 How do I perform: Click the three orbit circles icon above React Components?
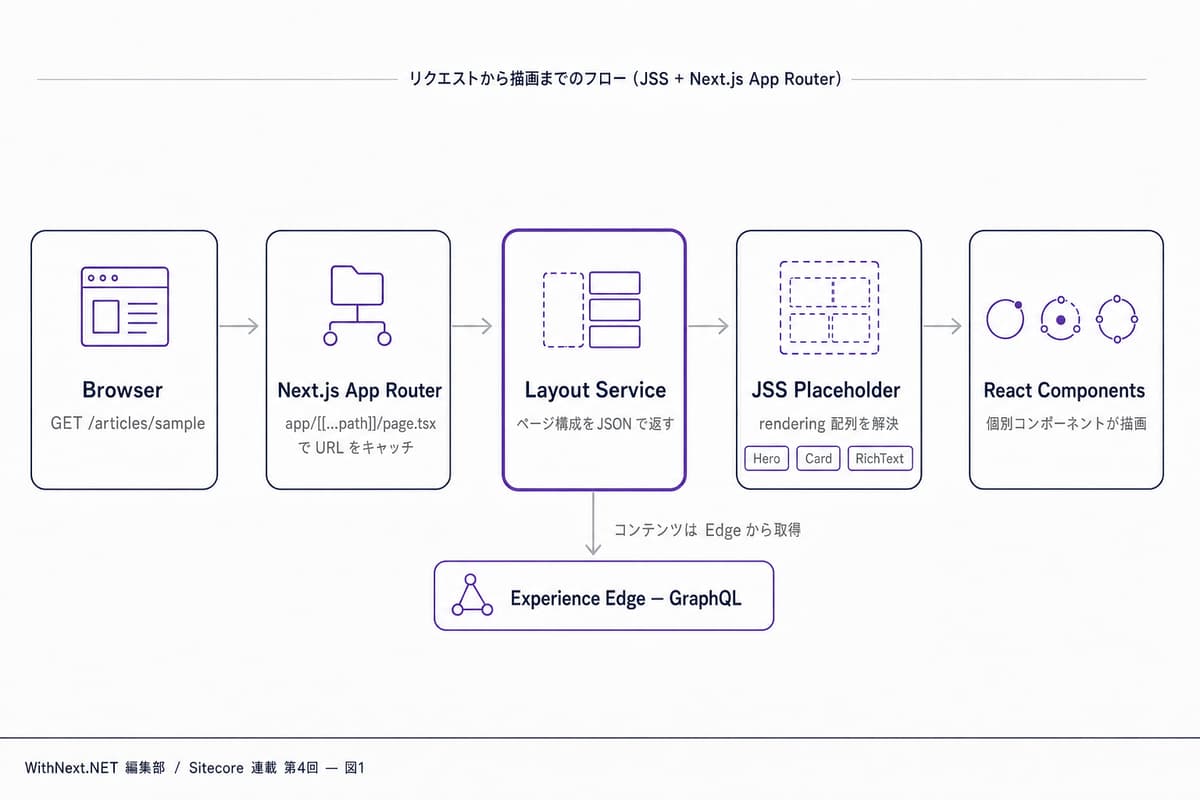click(x=1062, y=320)
